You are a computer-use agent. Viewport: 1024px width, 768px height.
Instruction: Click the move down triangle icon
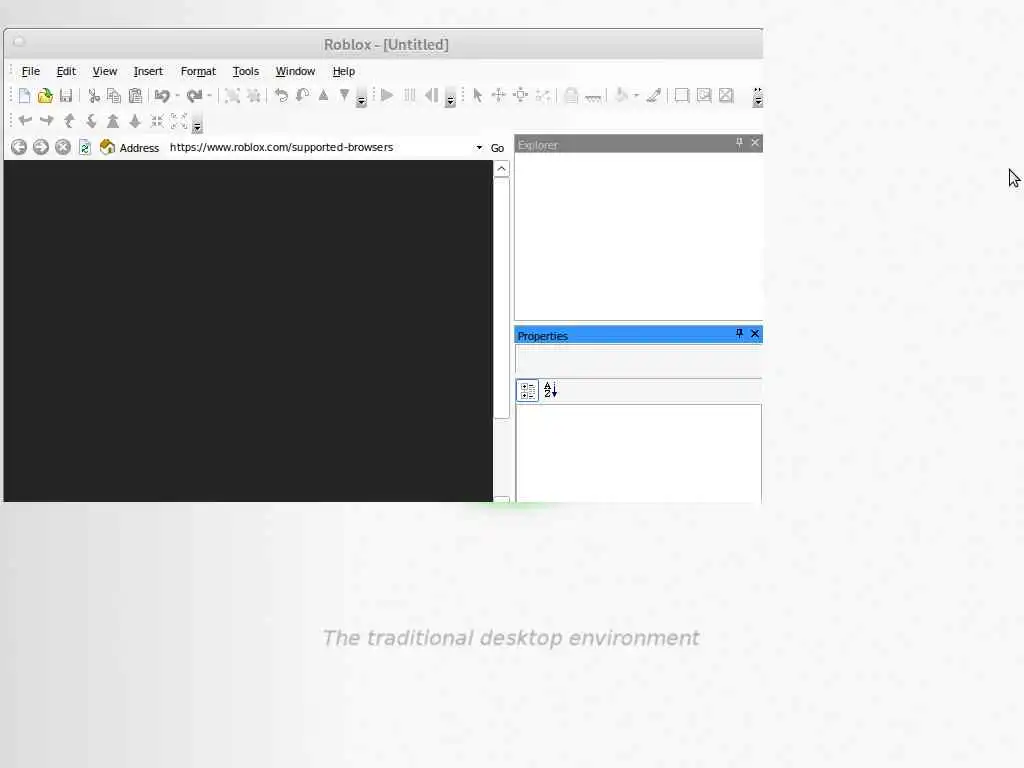click(344, 95)
